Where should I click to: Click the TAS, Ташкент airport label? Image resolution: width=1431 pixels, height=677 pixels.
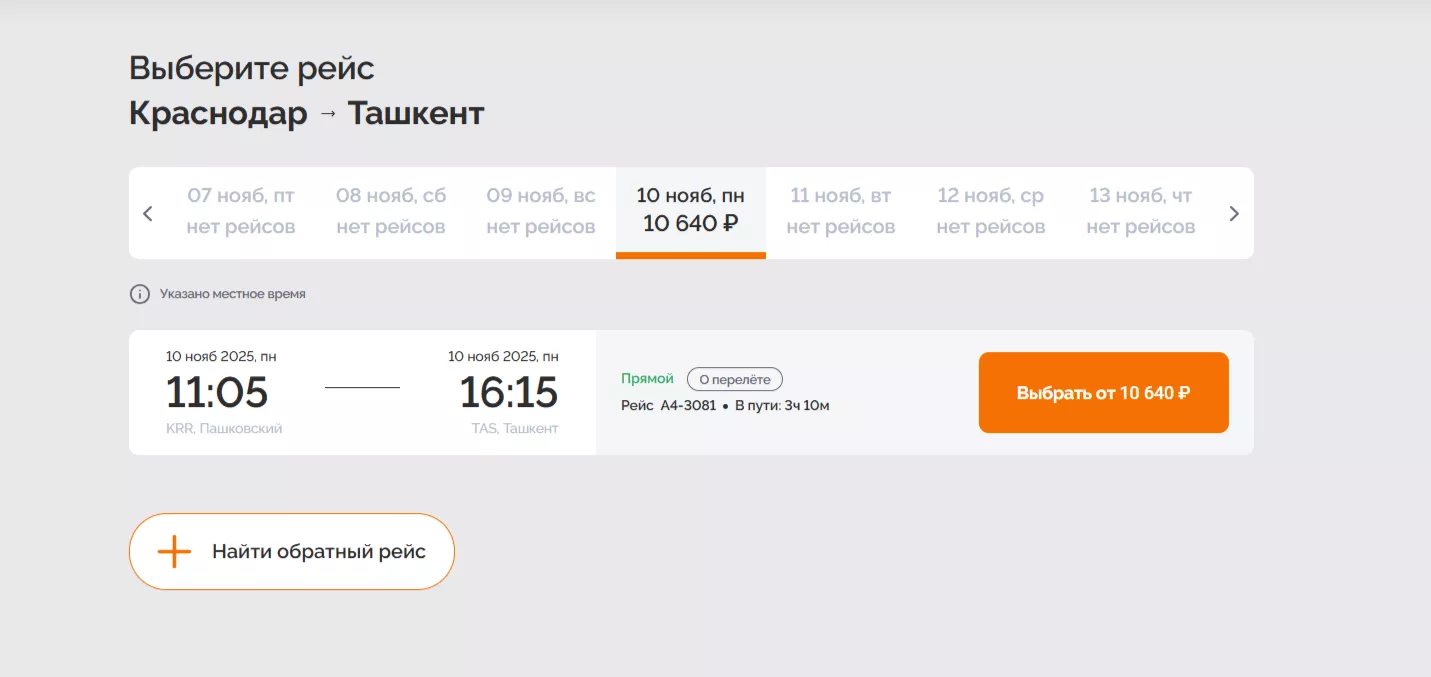click(515, 428)
